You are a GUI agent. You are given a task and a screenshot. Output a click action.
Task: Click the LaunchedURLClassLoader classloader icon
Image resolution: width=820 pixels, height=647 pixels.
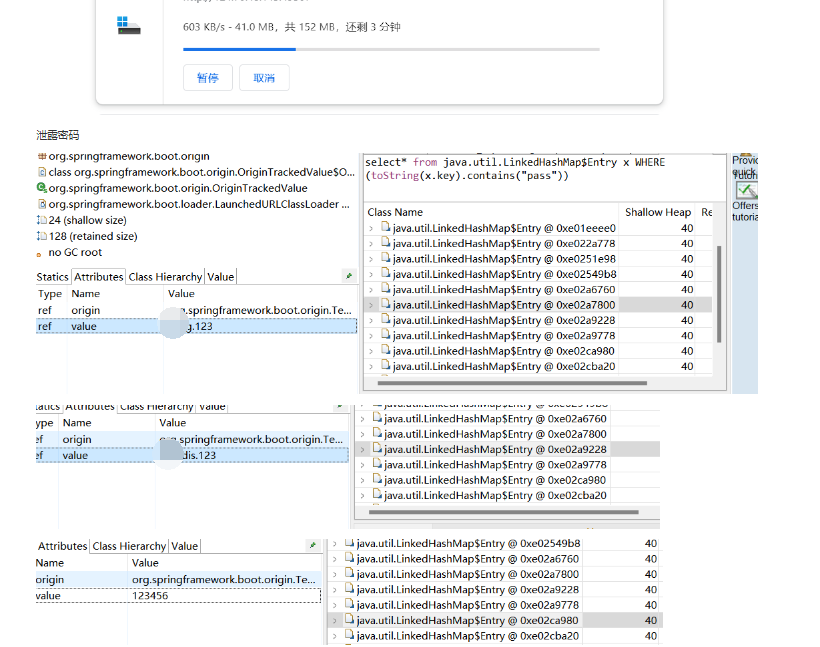pyautogui.click(x=41, y=204)
